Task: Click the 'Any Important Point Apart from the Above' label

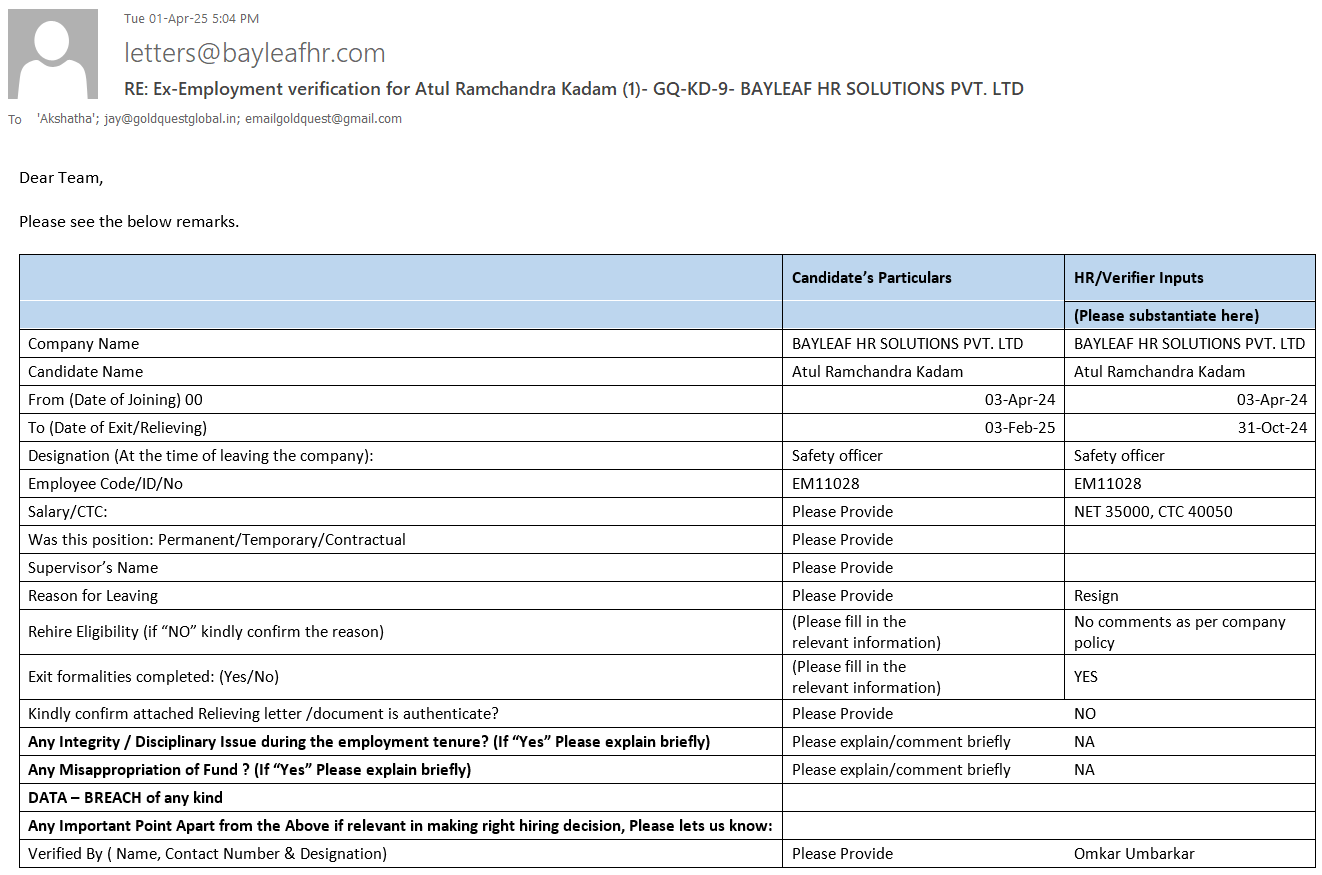Action: coord(400,826)
